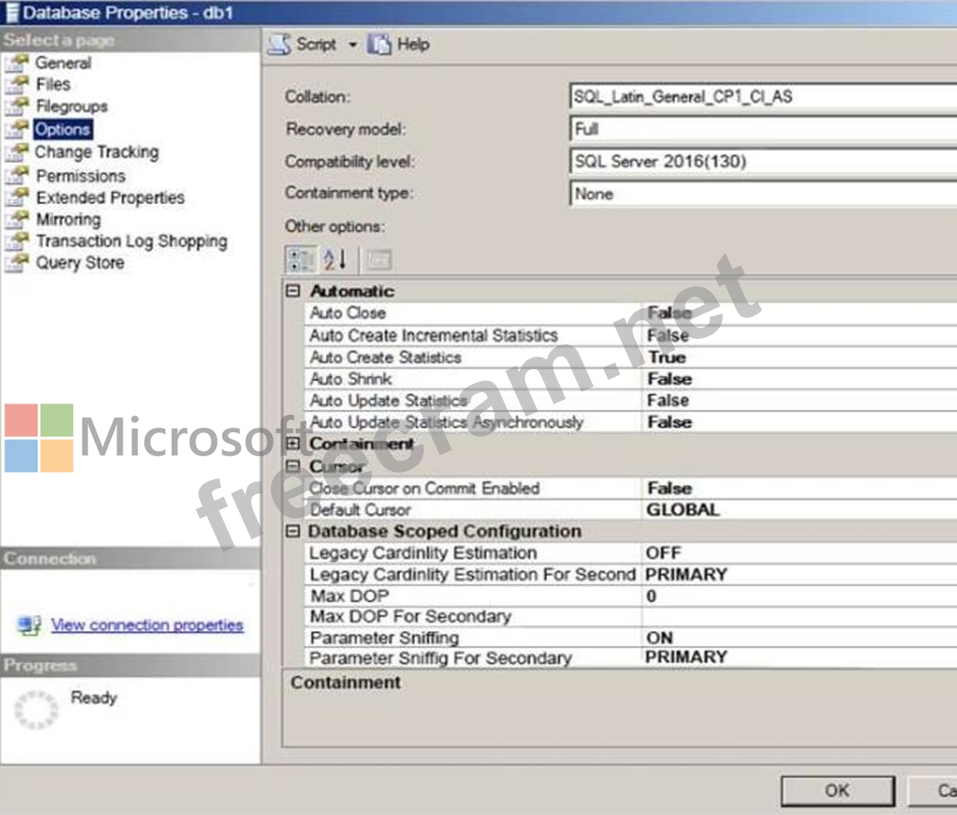Select the General page
Screen dimensions: 957x815
(x=63, y=63)
